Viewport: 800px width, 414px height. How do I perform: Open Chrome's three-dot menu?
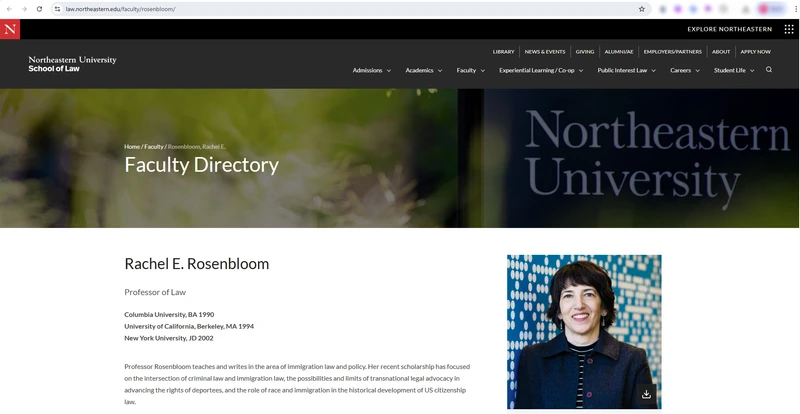point(796,9)
